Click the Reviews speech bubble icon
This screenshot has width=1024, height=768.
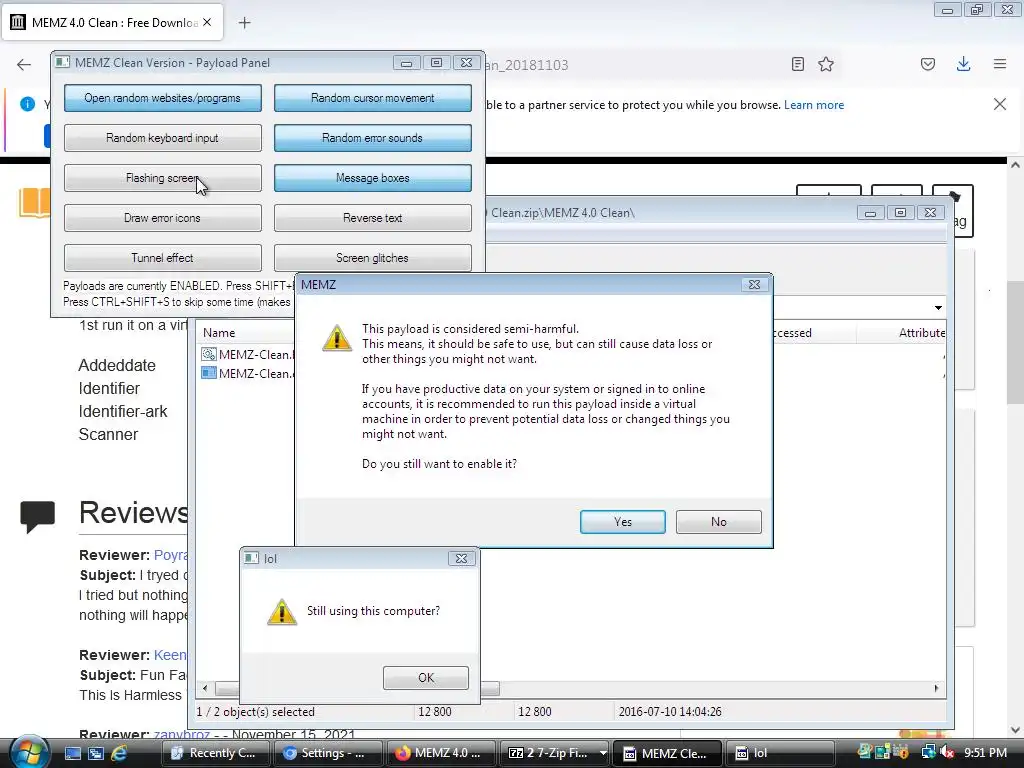pos(37,517)
